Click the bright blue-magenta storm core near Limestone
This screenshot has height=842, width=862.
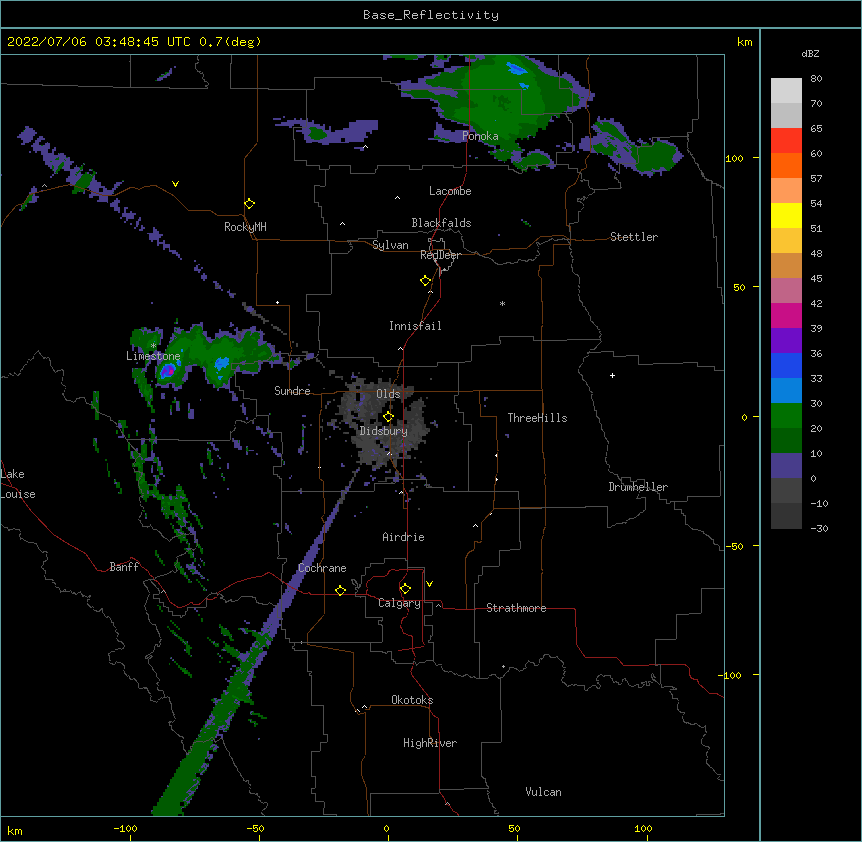click(x=168, y=372)
